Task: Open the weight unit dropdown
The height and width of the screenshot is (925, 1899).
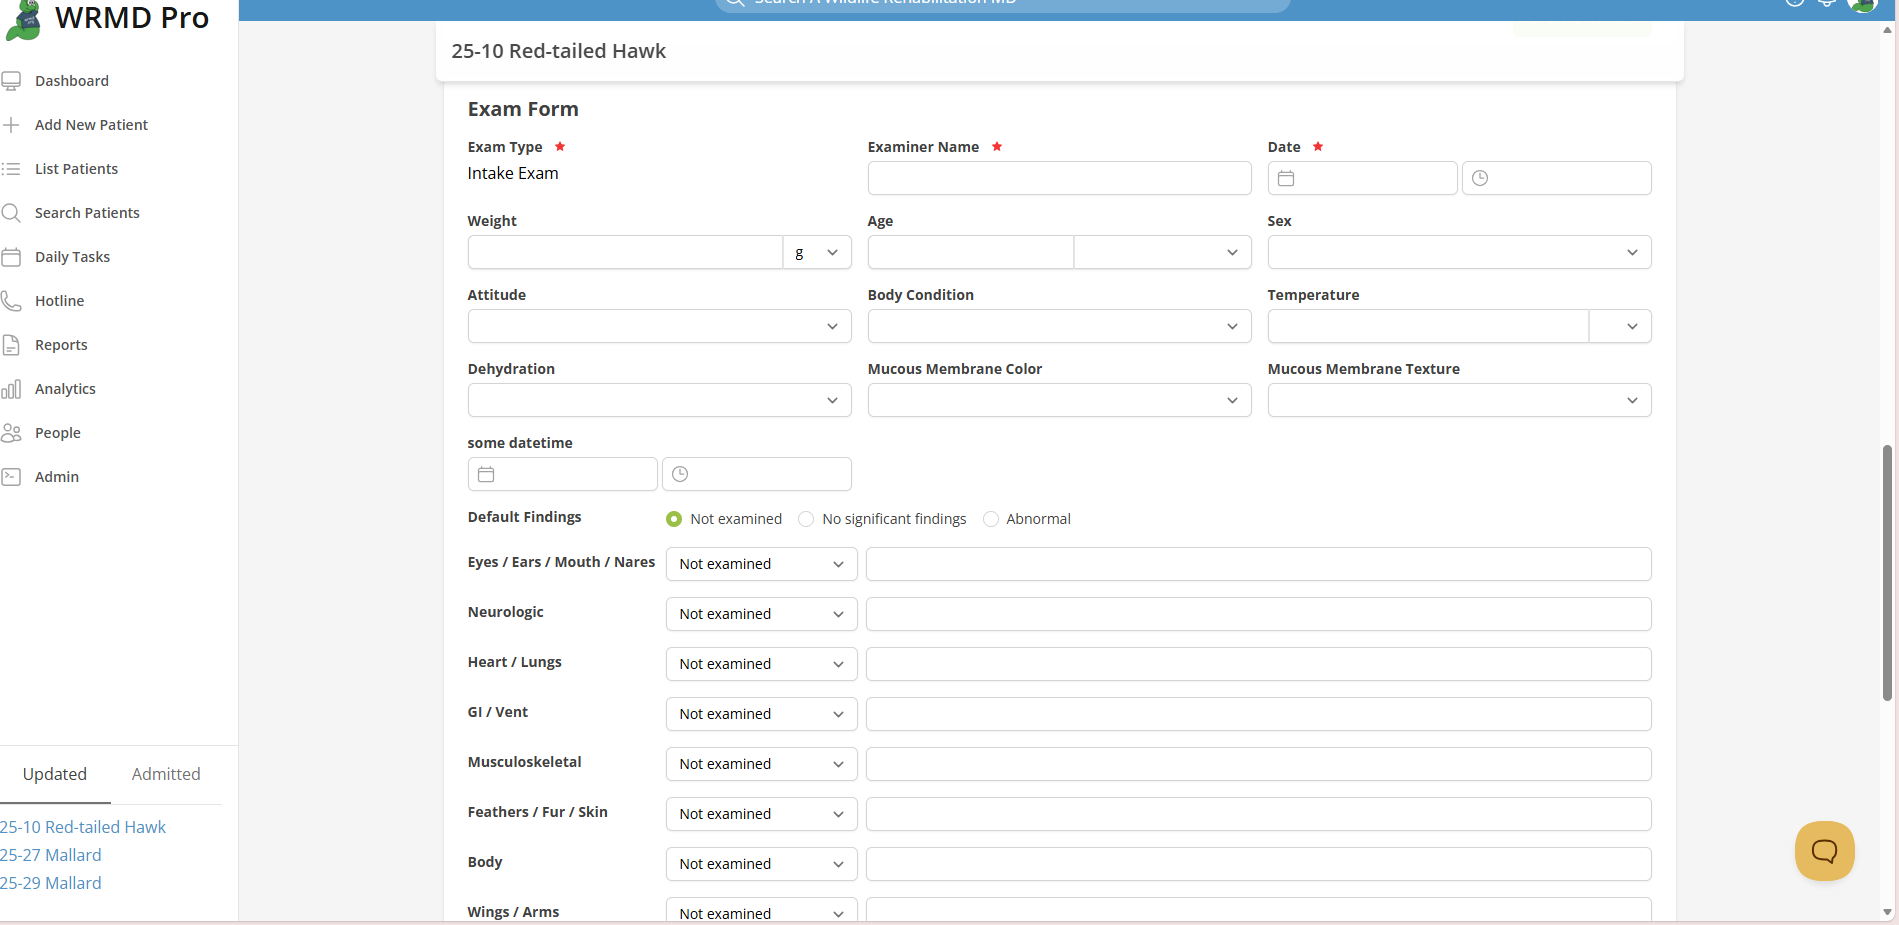Action: (x=817, y=252)
